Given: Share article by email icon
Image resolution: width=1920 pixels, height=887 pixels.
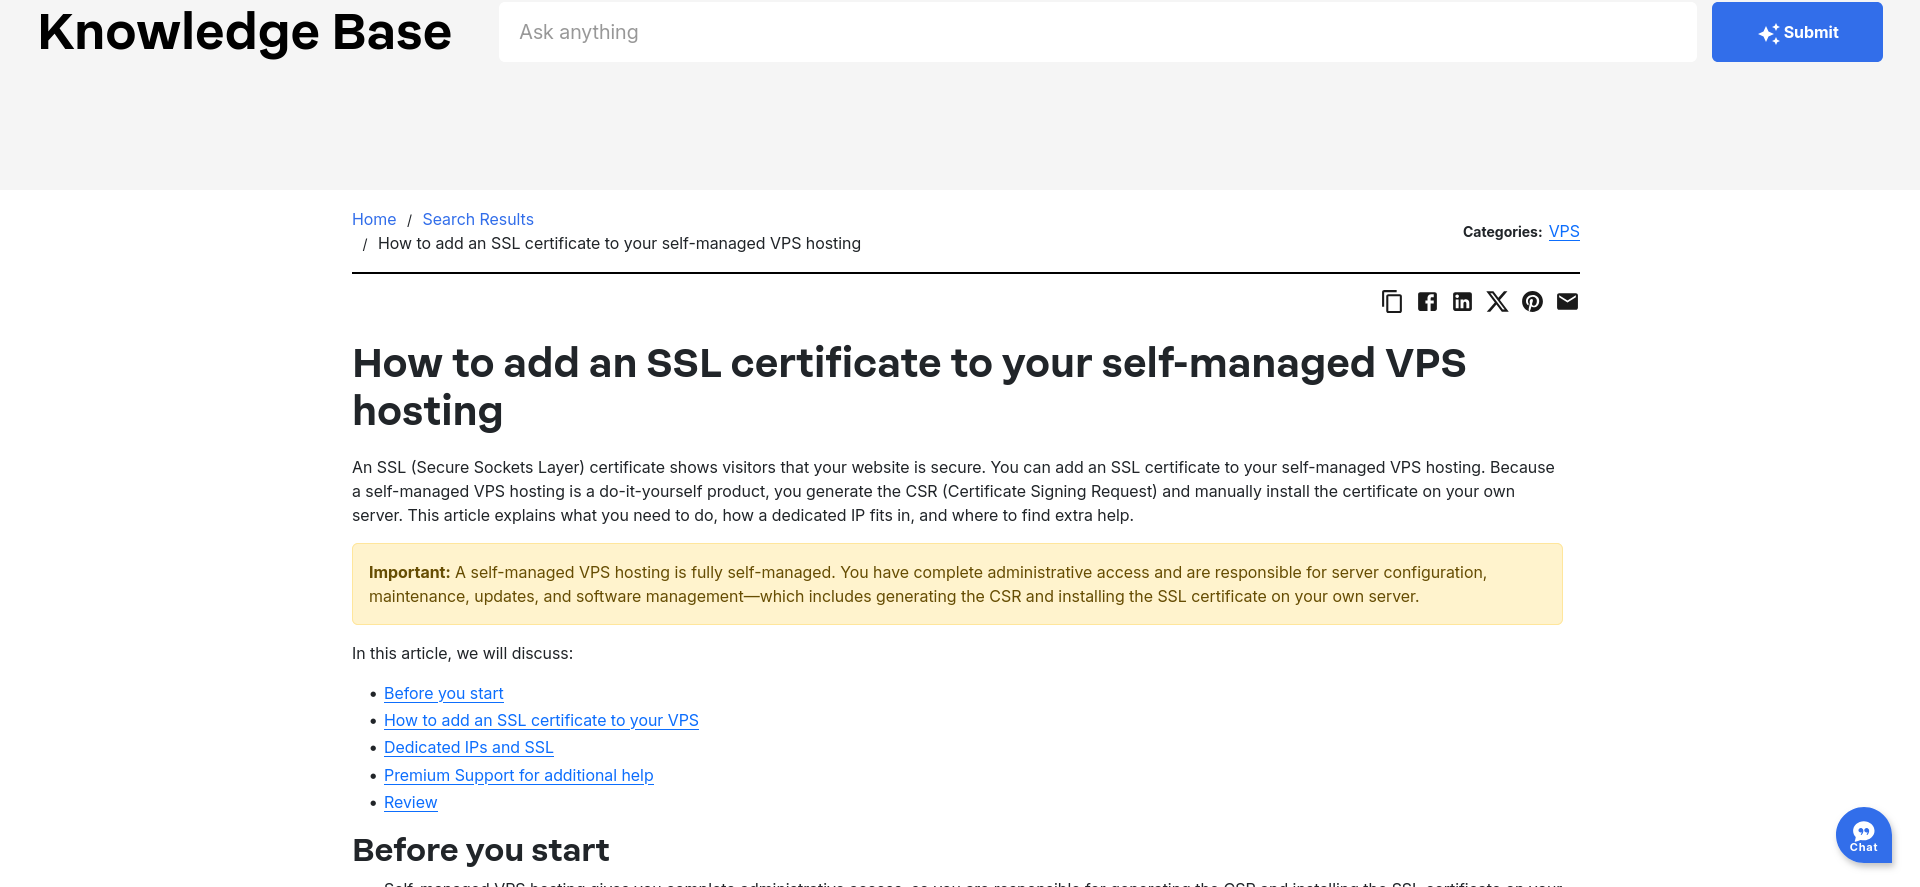Looking at the screenshot, I should point(1567,301).
